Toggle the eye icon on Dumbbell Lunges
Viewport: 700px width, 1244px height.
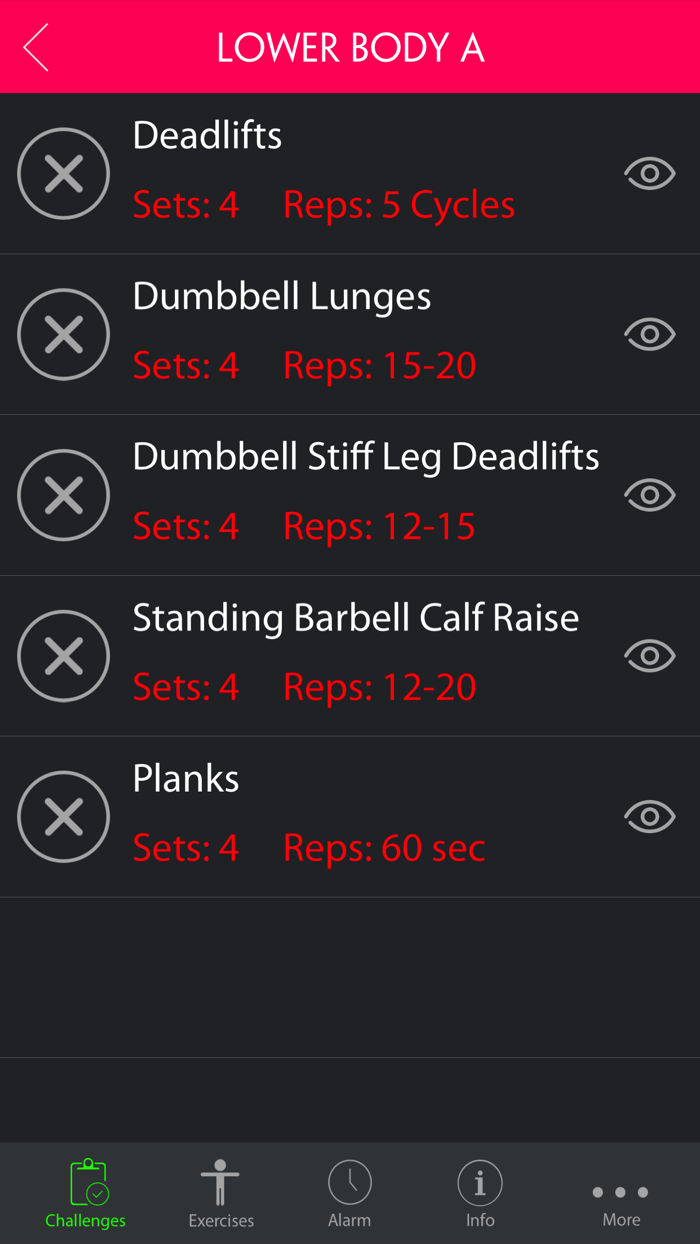point(649,334)
